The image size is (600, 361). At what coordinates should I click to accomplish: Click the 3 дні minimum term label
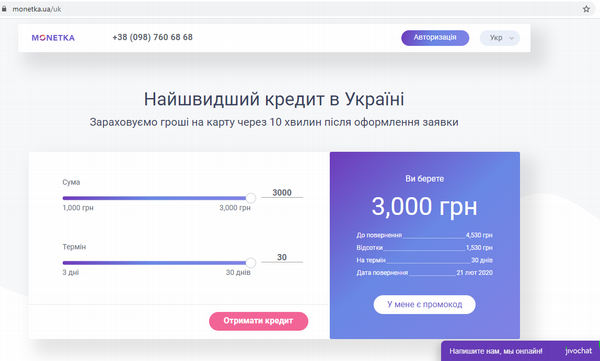pos(71,273)
